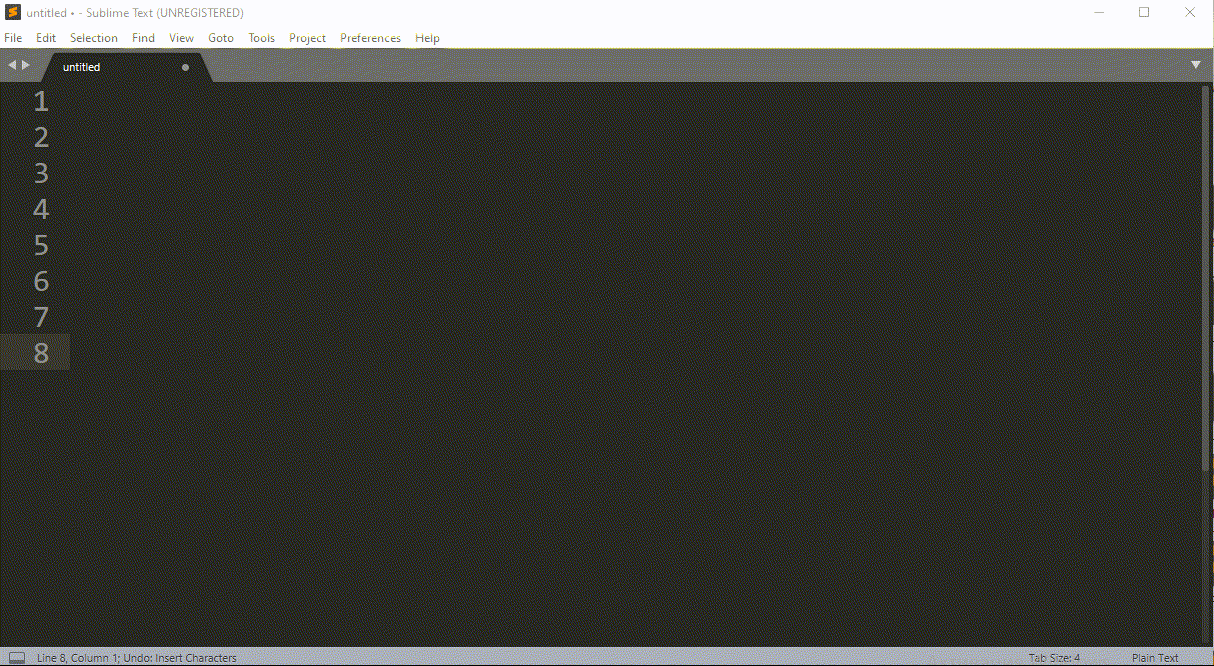
Task: Select the untitled tab
Action: [125, 67]
